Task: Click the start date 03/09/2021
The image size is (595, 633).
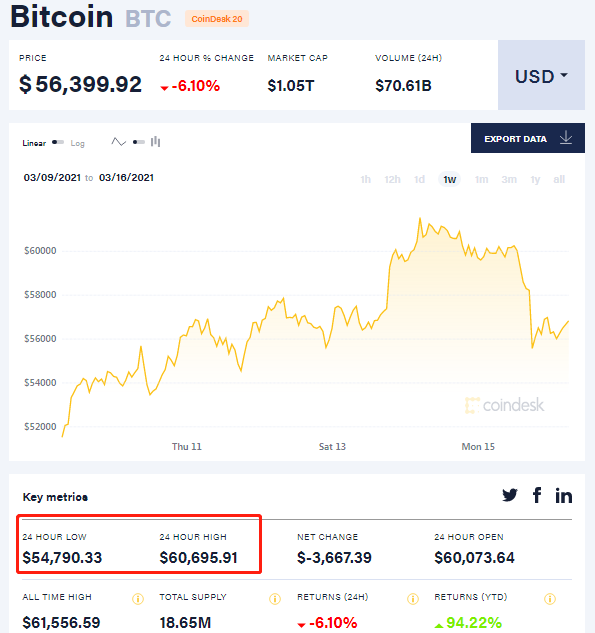Action: 52,178
